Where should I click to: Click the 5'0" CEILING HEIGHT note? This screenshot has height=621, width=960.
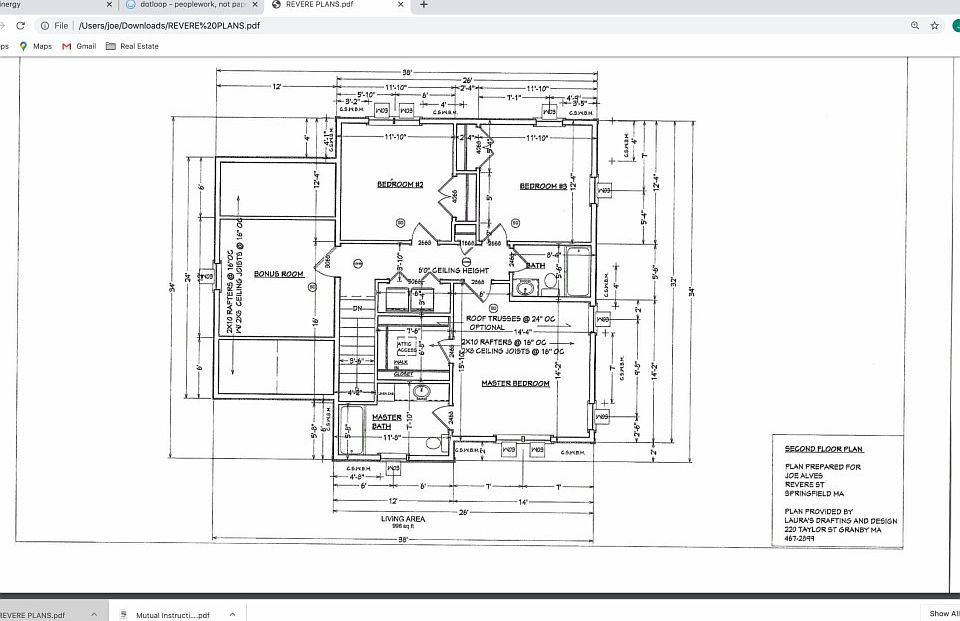click(x=454, y=270)
